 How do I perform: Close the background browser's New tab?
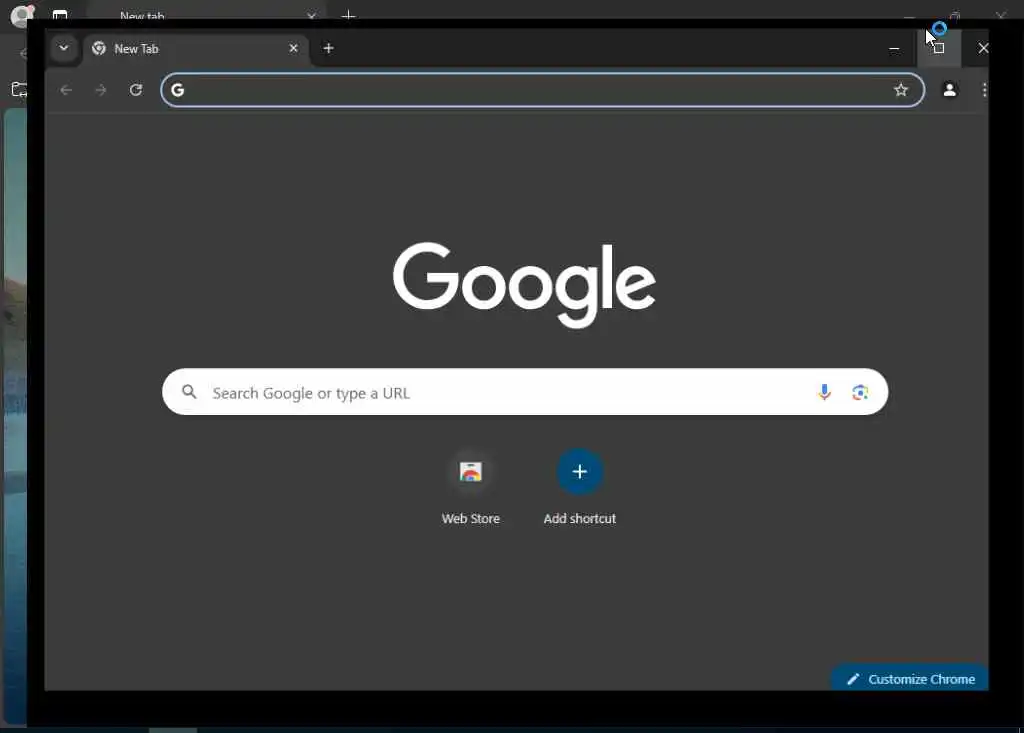[x=312, y=15]
